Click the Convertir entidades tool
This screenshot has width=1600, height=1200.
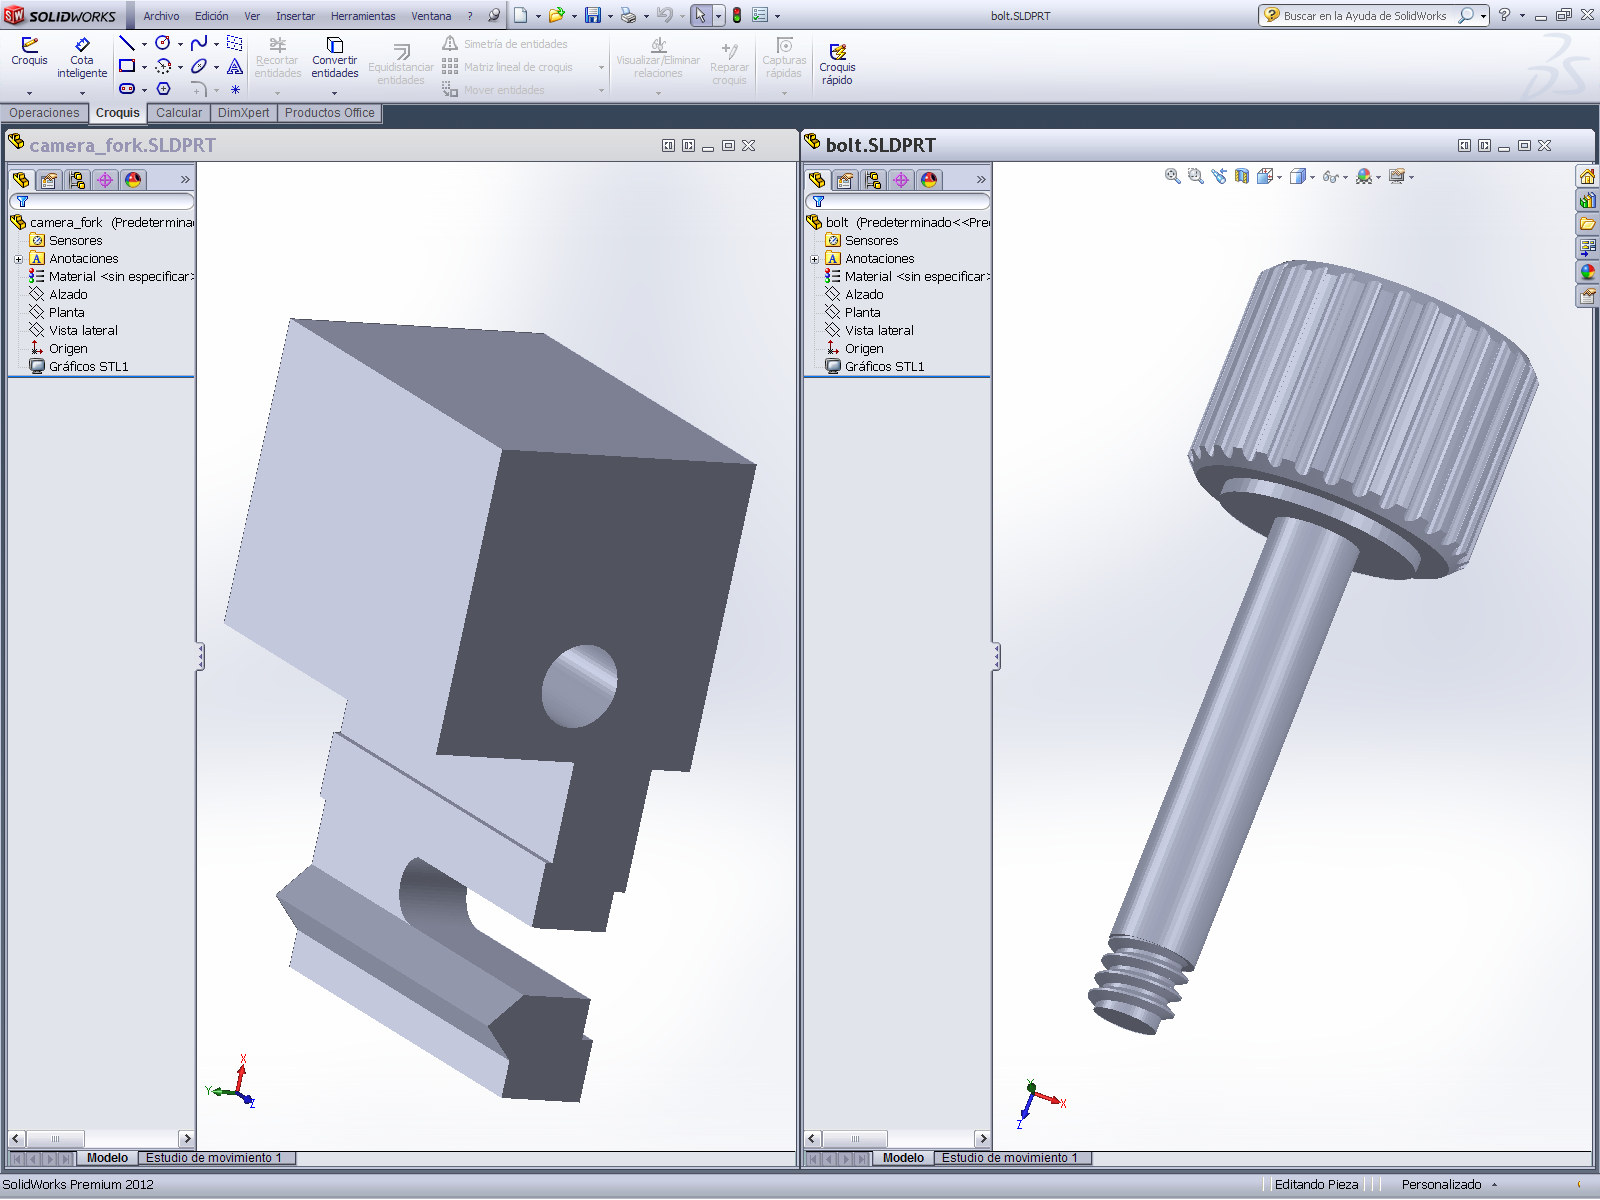tap(334, 58)
